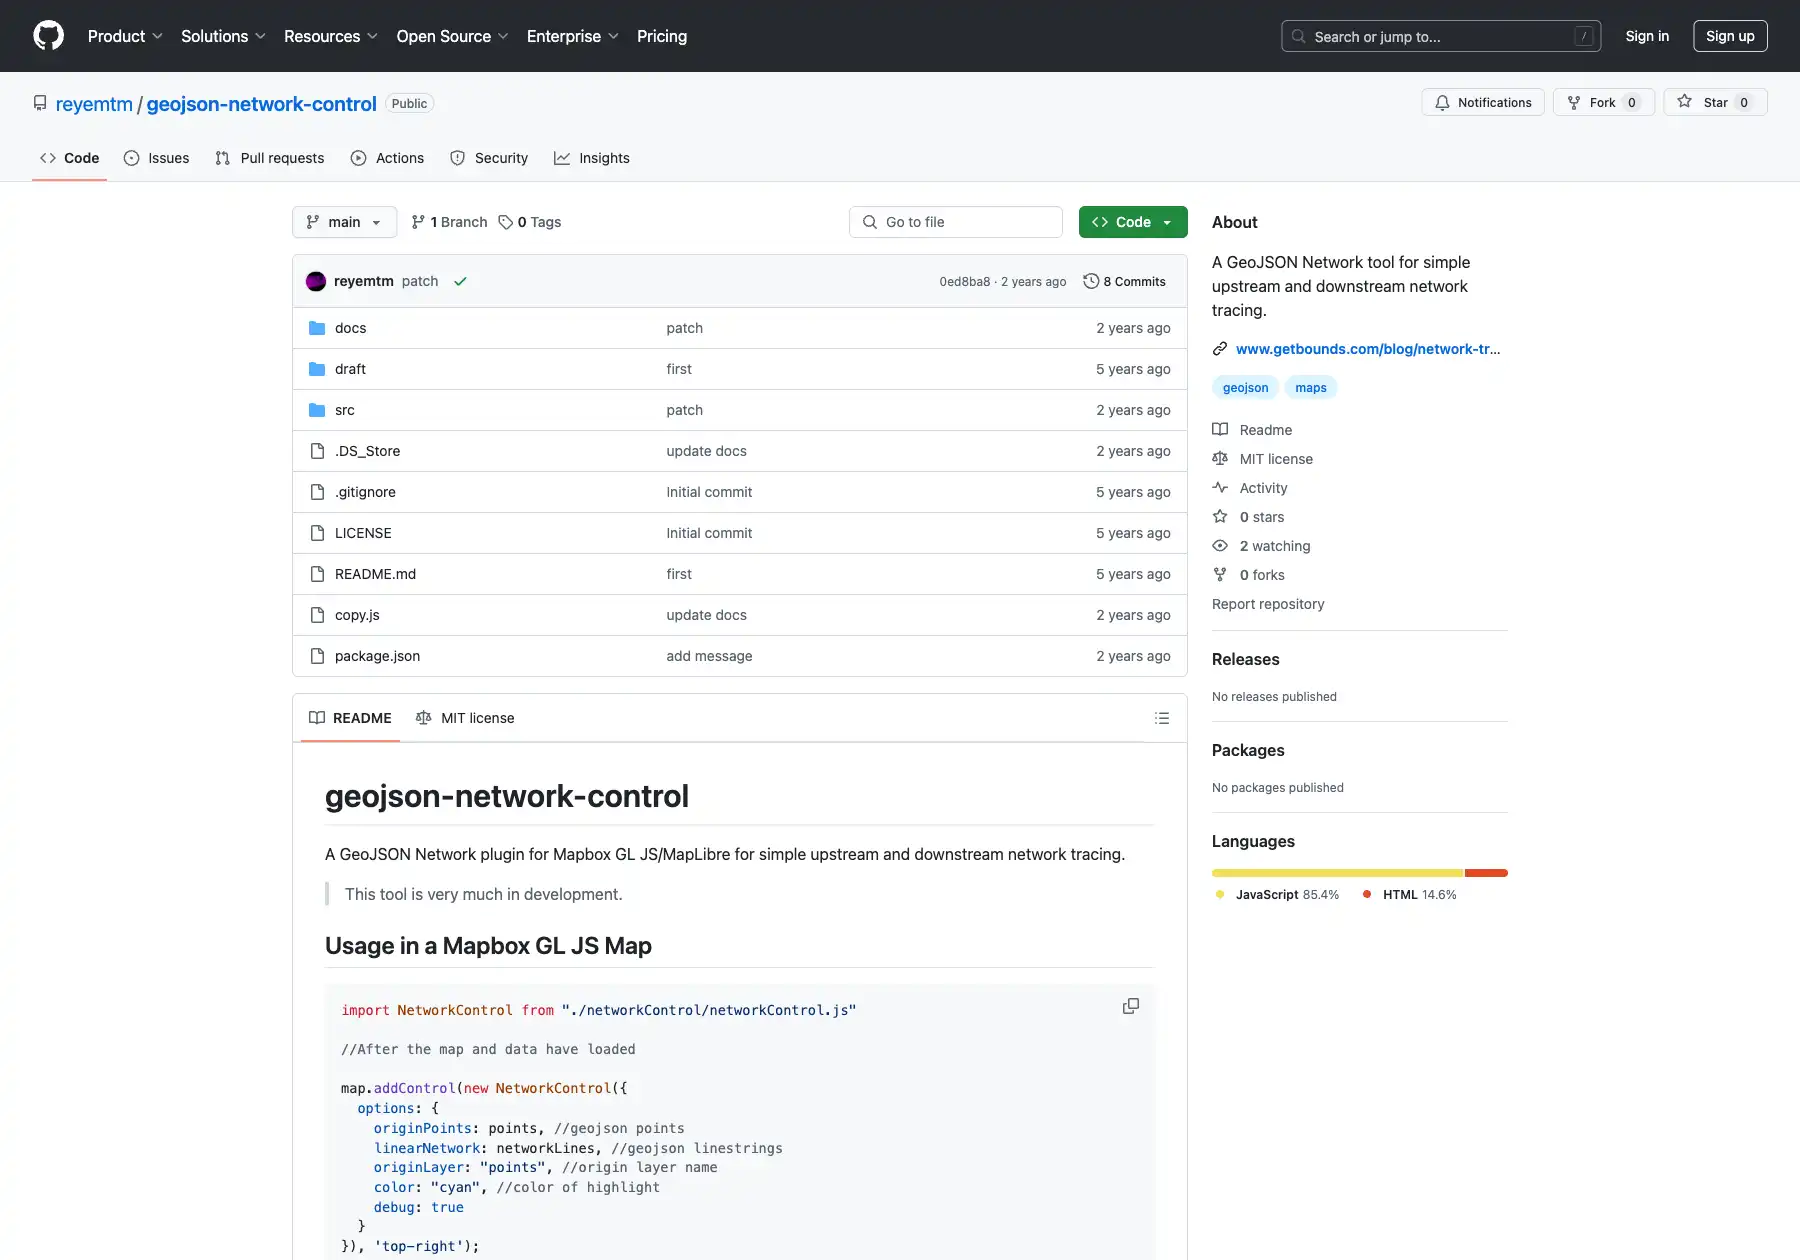Switch to the Issues tab
Viewport: 1800px width, 1260px height.
click(x=157, y=158)
